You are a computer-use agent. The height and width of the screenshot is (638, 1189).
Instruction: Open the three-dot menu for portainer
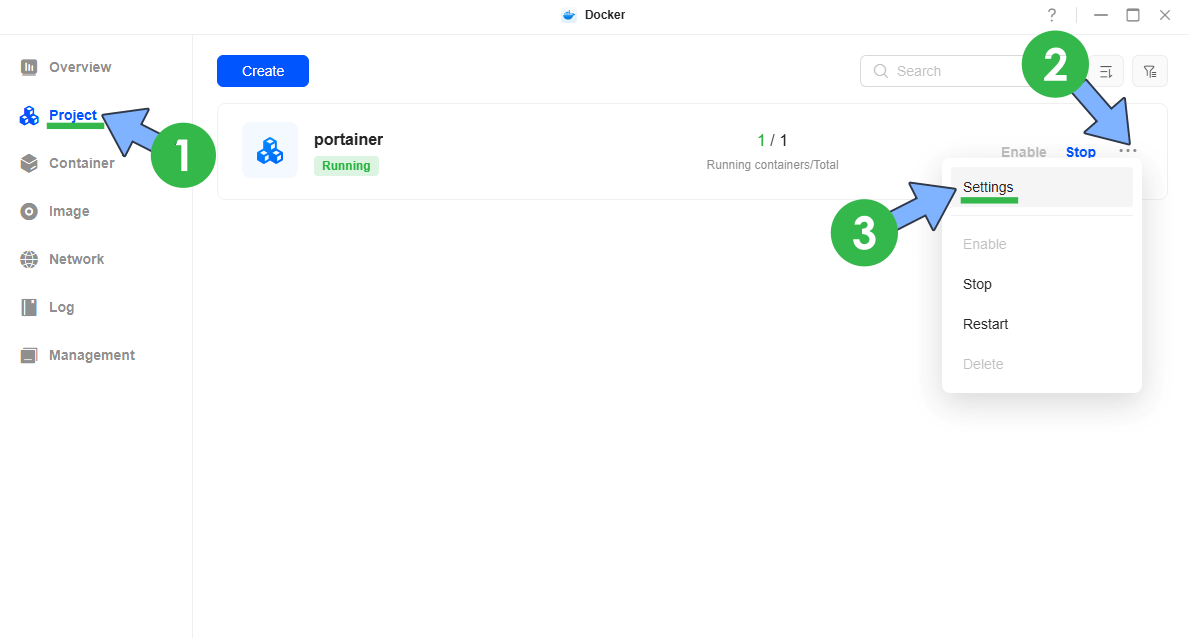[x=1128, y=151]
